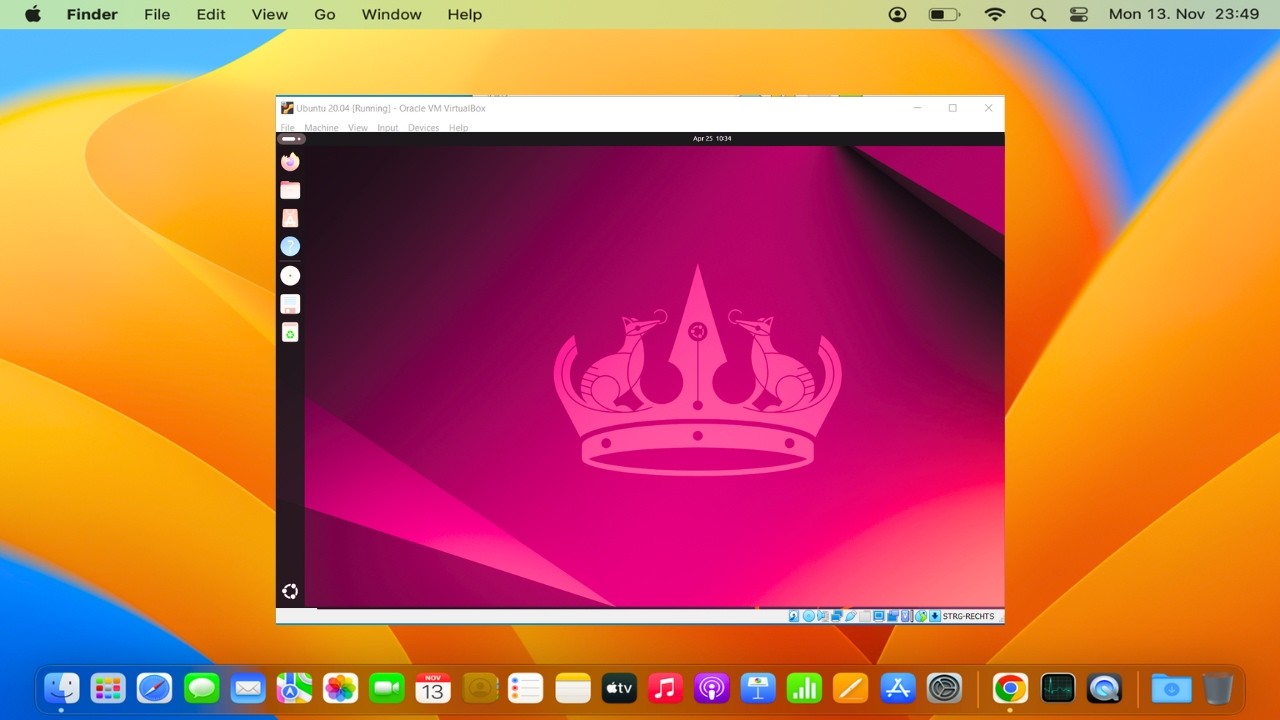Viewport: 1280px width, 720px height.
Task: Open Firefox in the Ubuntu dock
Action: tap(290, 161)
